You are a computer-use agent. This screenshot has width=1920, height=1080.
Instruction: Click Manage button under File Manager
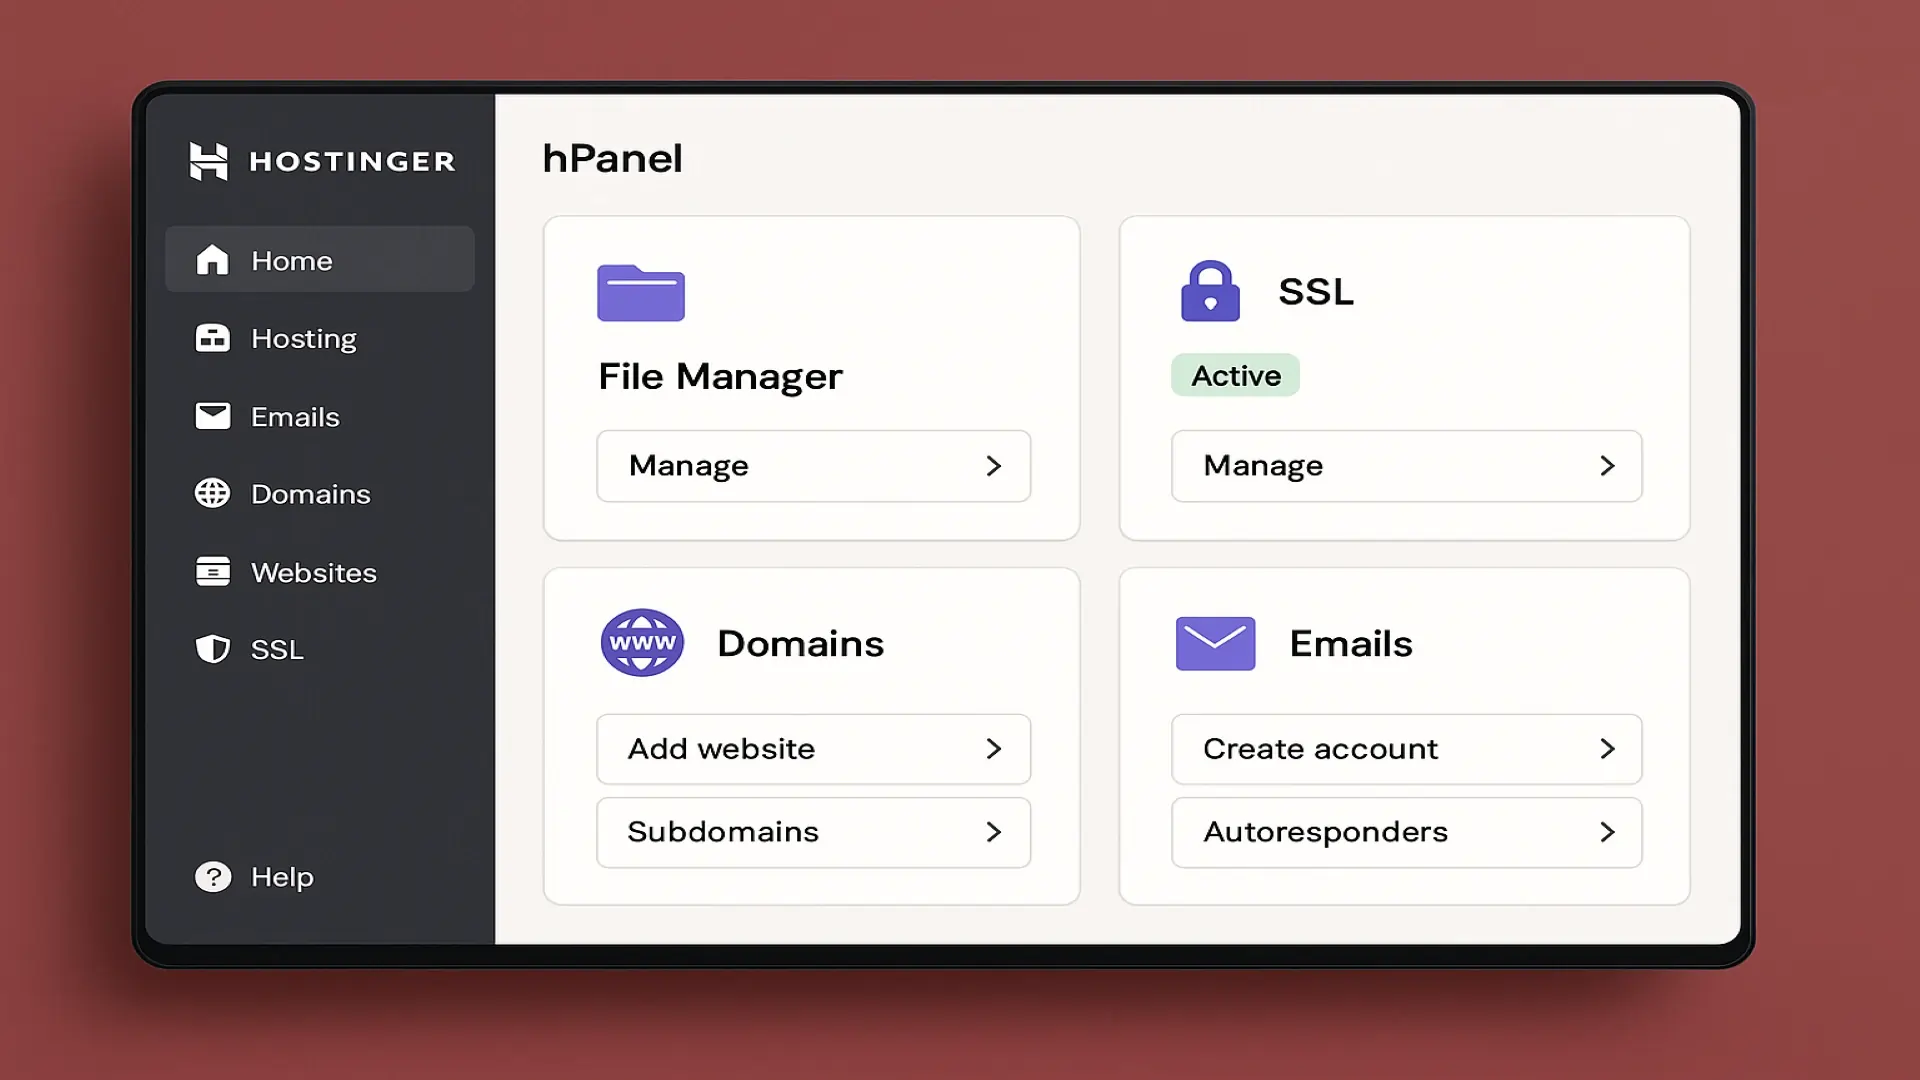[x=814, y=466]
